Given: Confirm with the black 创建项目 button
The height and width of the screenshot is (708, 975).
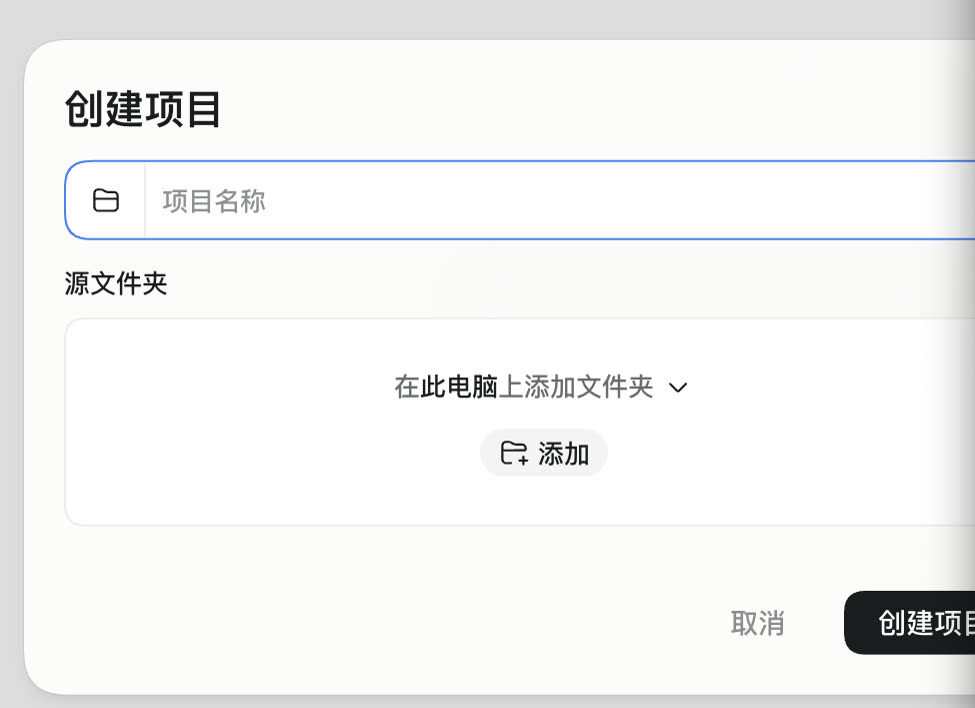Looking at the screenshot, I should [x=909, y=623].
